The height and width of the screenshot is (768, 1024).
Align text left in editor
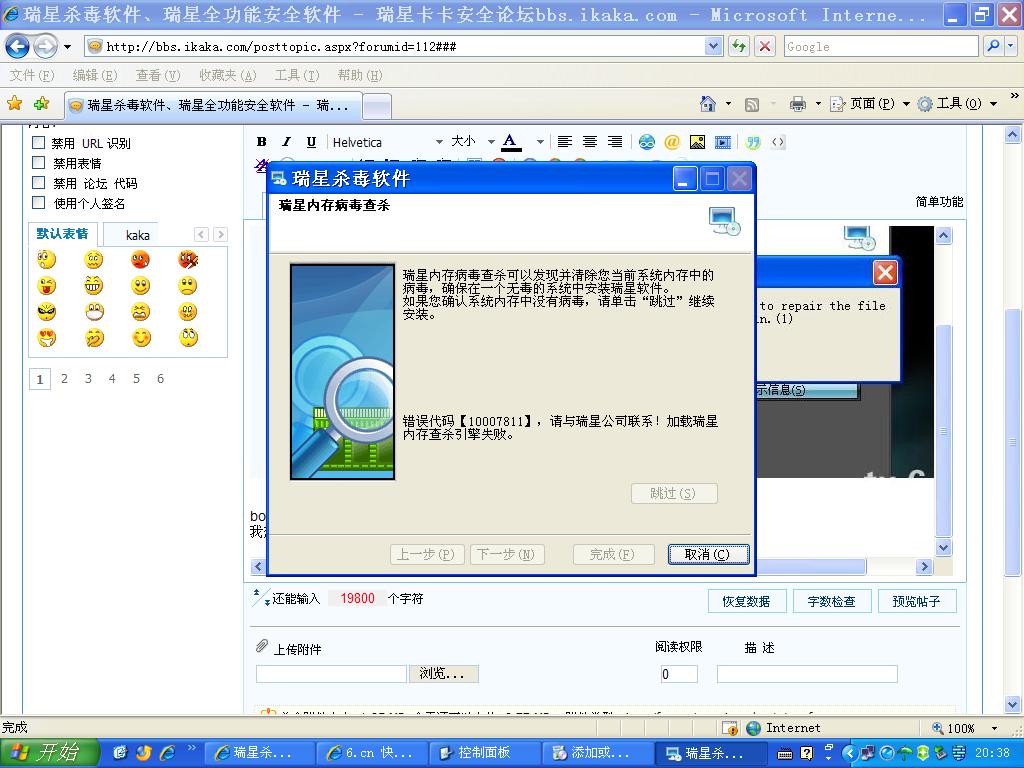565,142
